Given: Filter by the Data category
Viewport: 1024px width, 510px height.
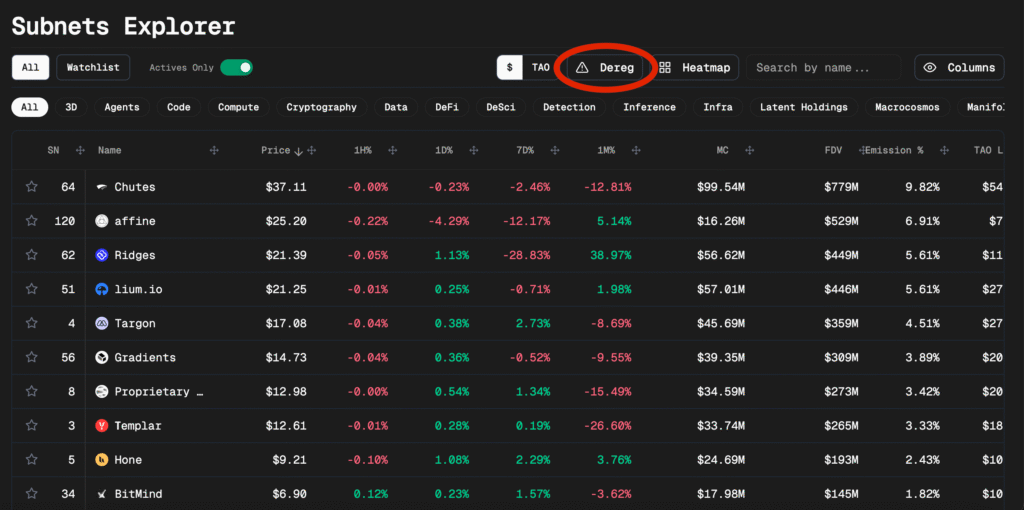Looking at the screenshot, I should point(396,107).
